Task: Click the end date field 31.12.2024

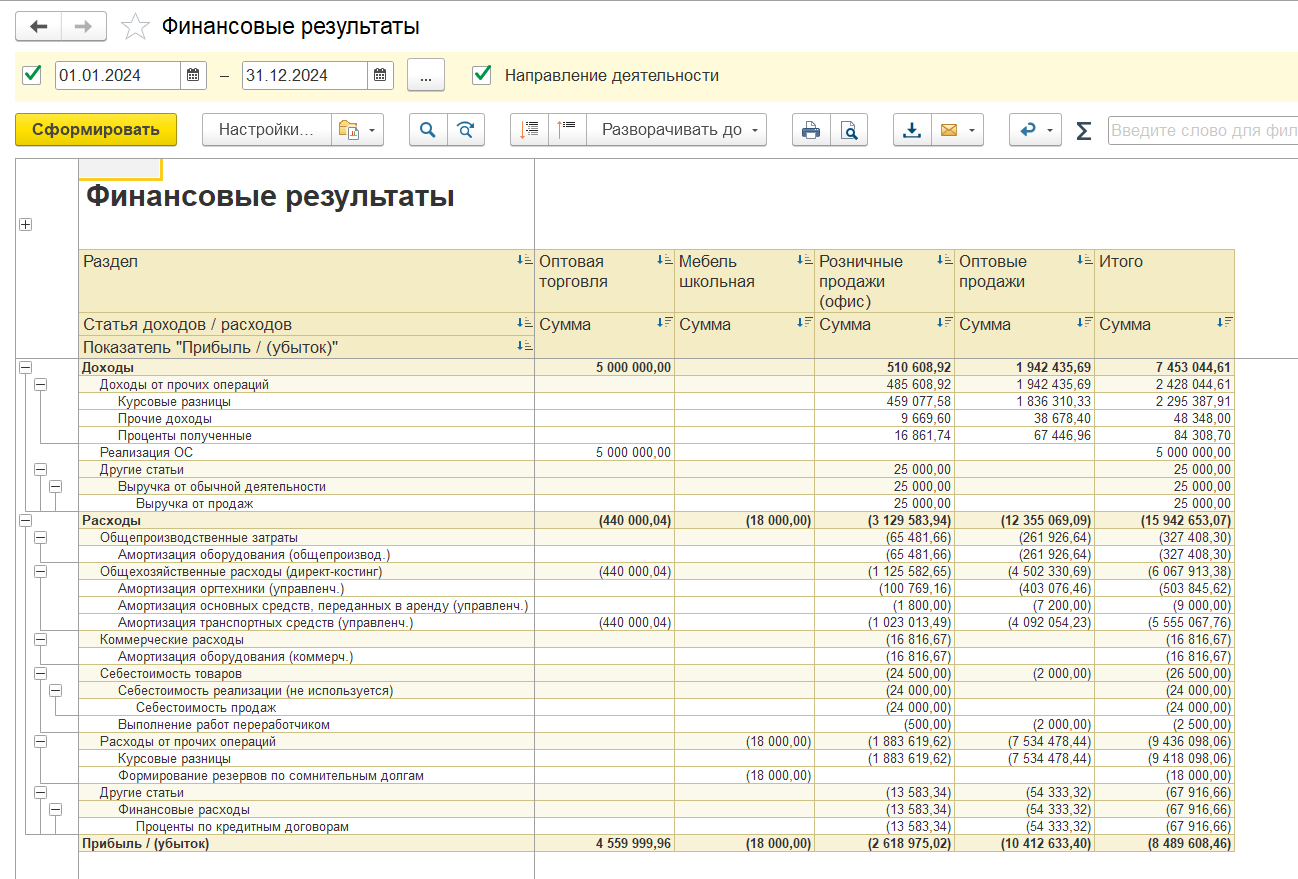Action: pos(305,75)
